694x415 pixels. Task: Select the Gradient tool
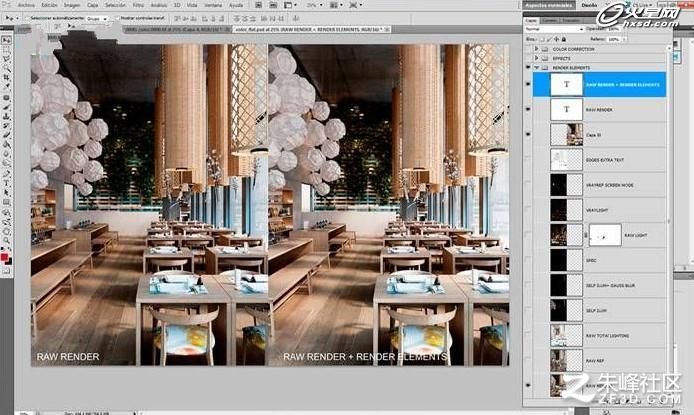[6, 144]
